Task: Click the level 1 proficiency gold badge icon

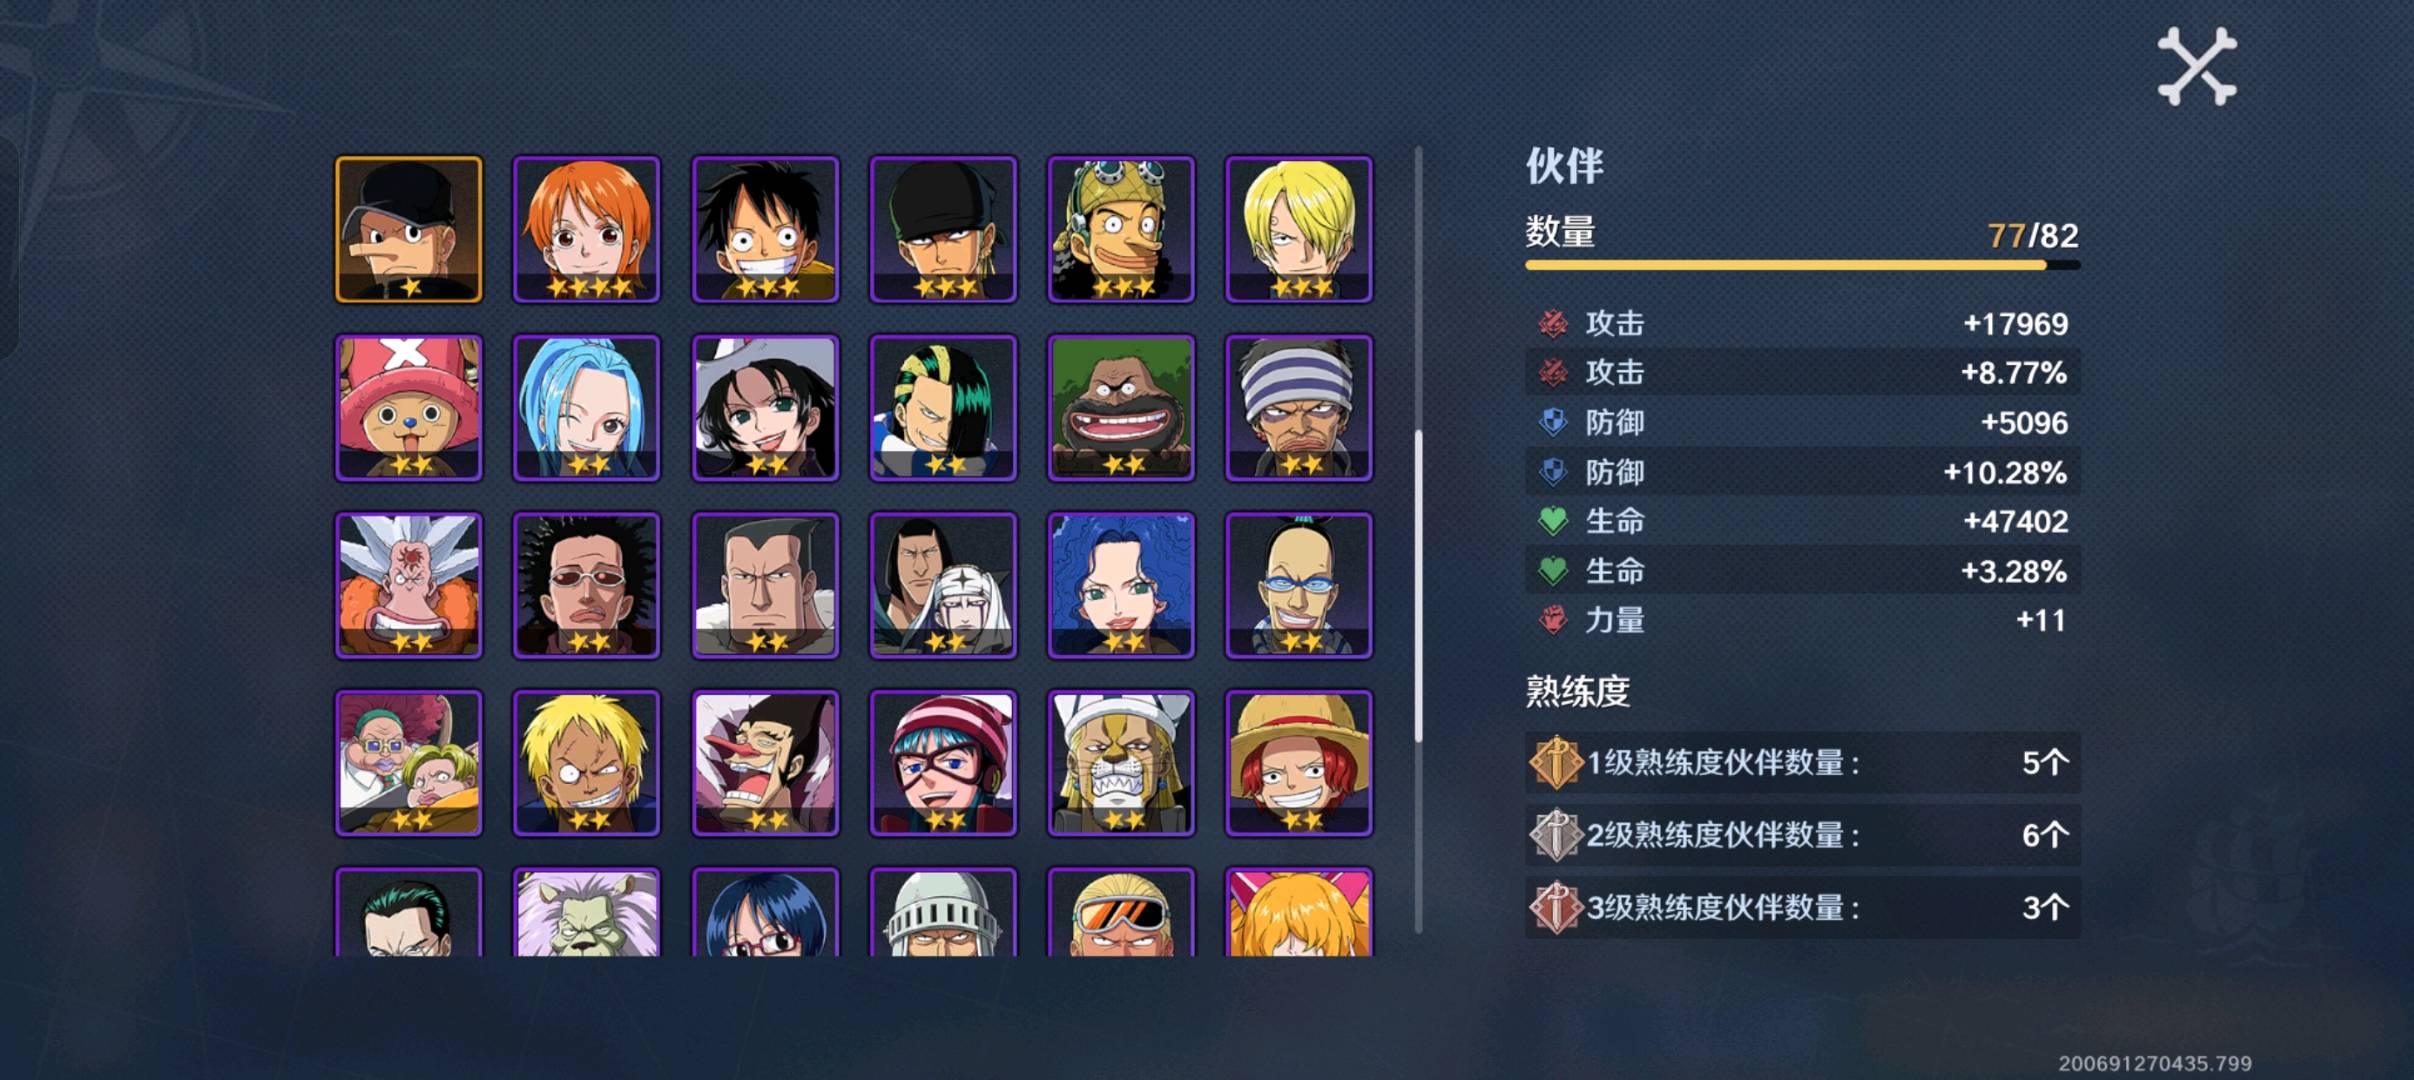Action: pyautogui.click(x=1555, y=763)
